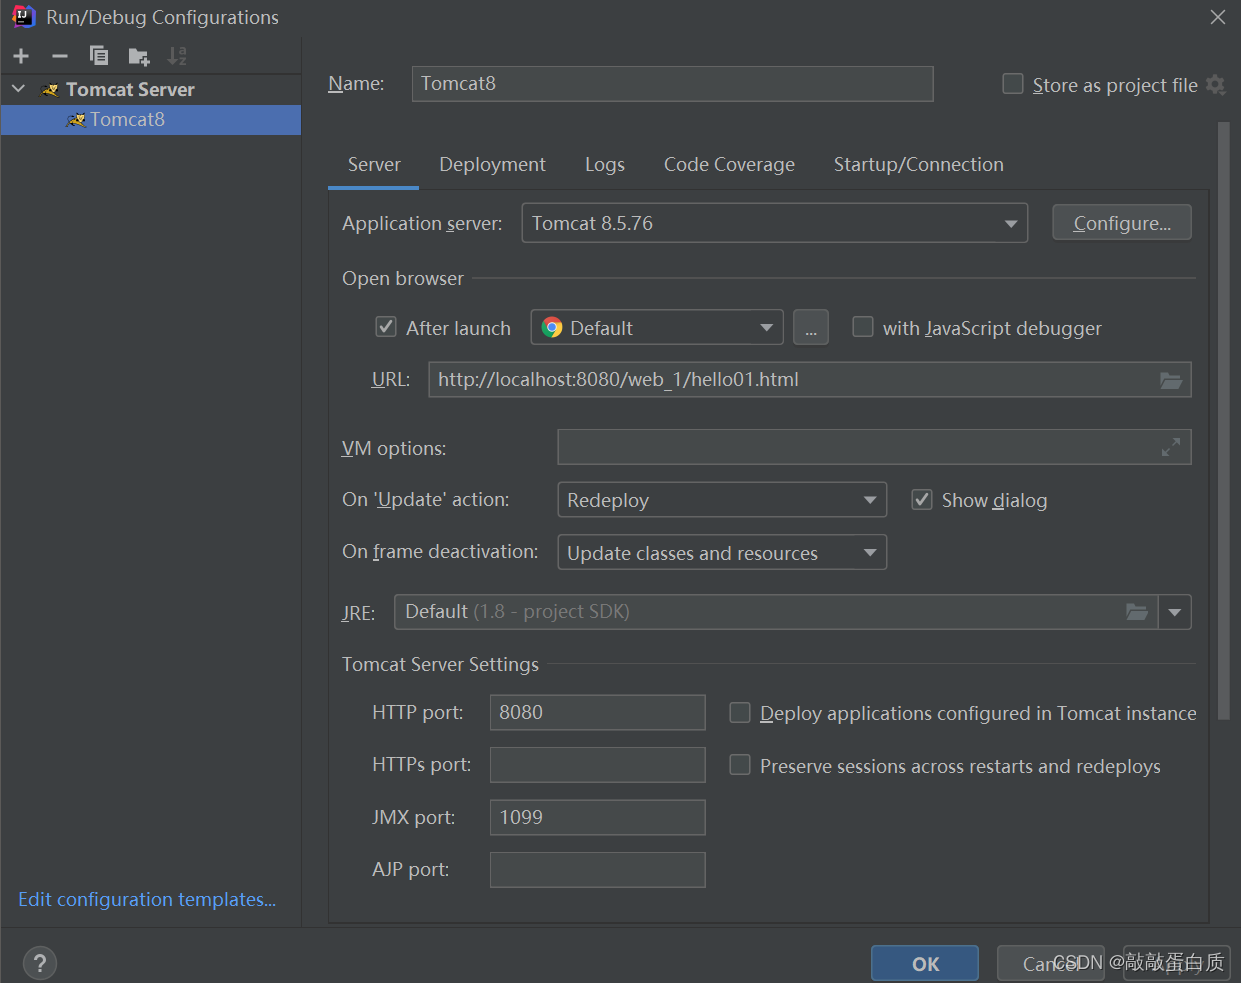Viewport: 1241px width, 983px height.
Task: Open the gear settings next to Store as project file
Action: (x=1215, y=85)
